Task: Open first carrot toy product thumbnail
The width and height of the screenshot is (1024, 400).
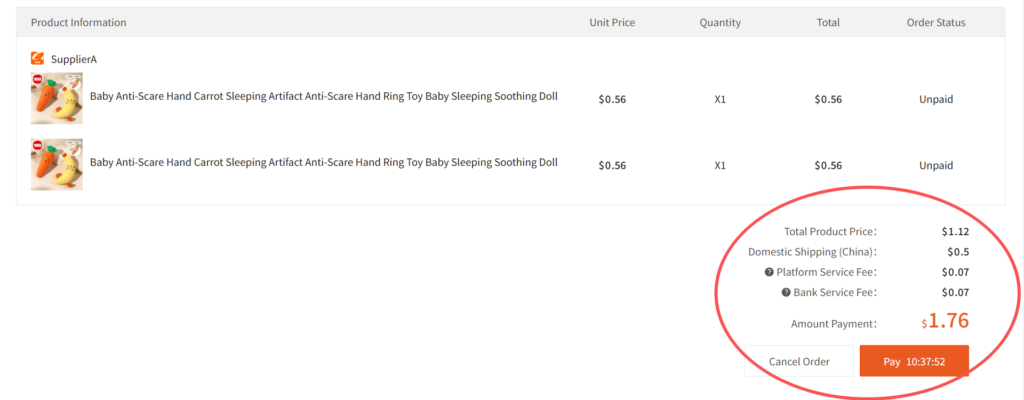Action: tap(57, 98)
